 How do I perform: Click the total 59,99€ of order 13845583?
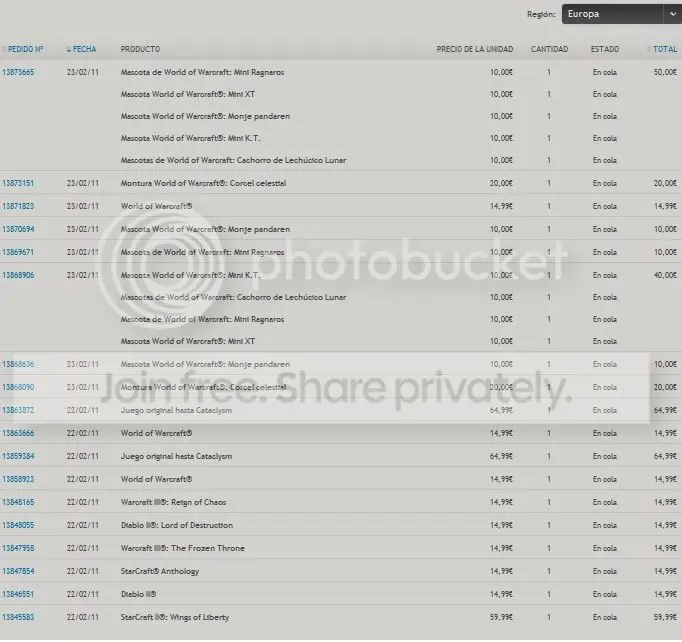coord(665,617)
